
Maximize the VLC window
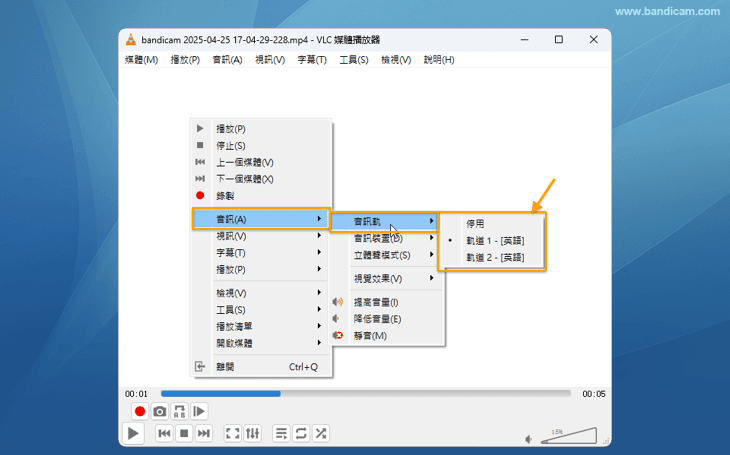coord(559,40)
